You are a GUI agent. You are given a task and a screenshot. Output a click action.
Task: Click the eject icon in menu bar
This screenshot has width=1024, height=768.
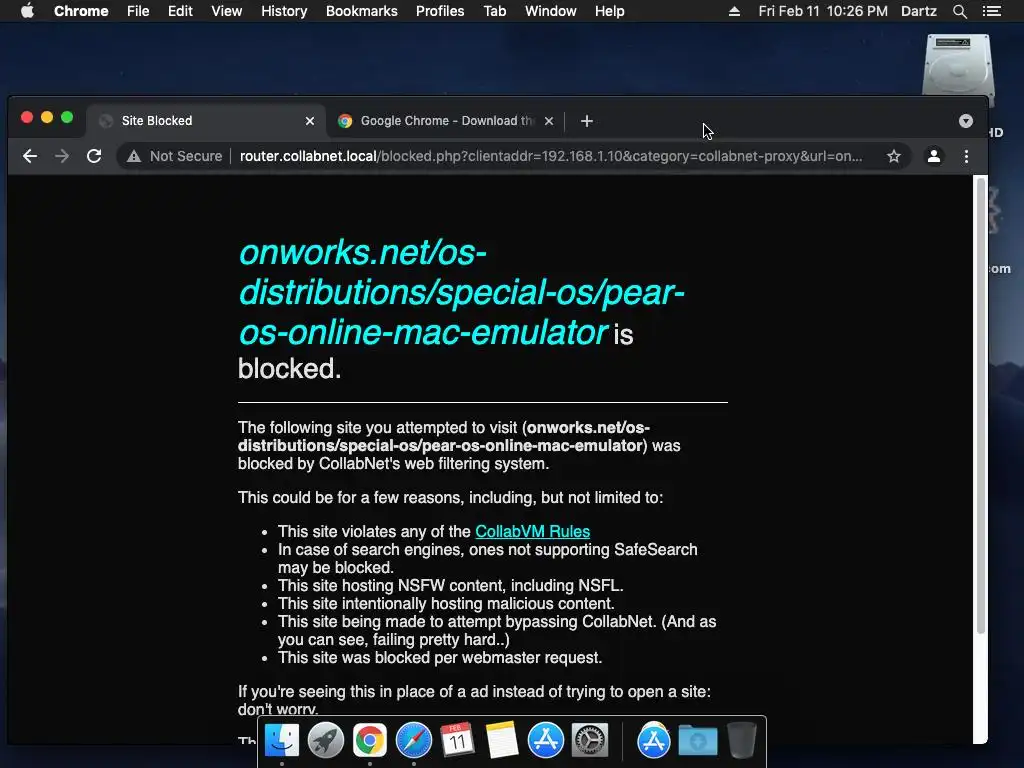coord(734,11)
